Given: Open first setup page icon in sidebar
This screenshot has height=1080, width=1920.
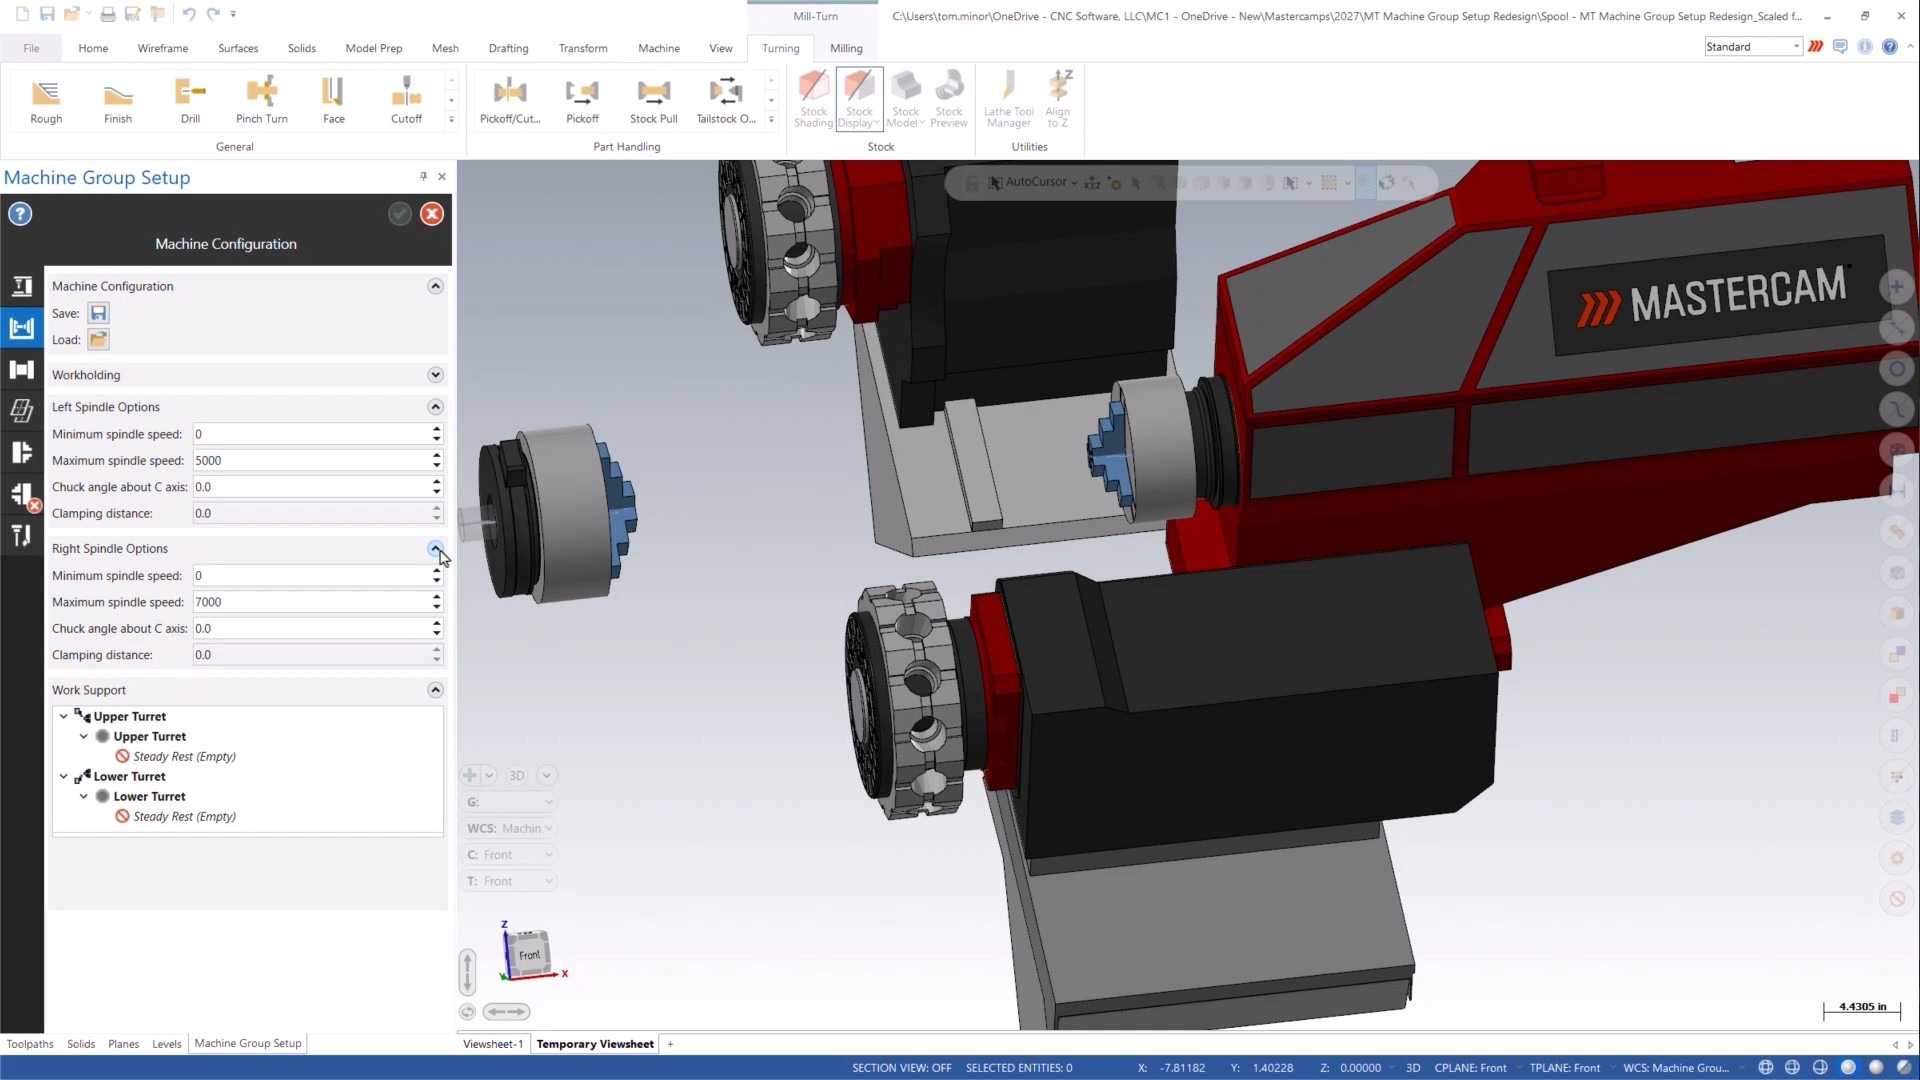Looking at the screenshot, I should coord(22,287).
